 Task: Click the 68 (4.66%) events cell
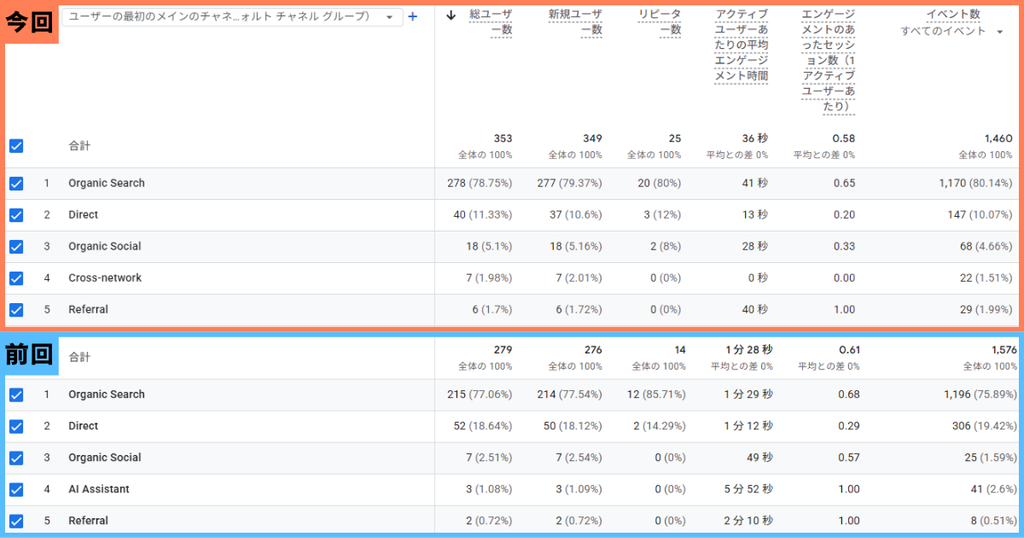tap(986, 246)
